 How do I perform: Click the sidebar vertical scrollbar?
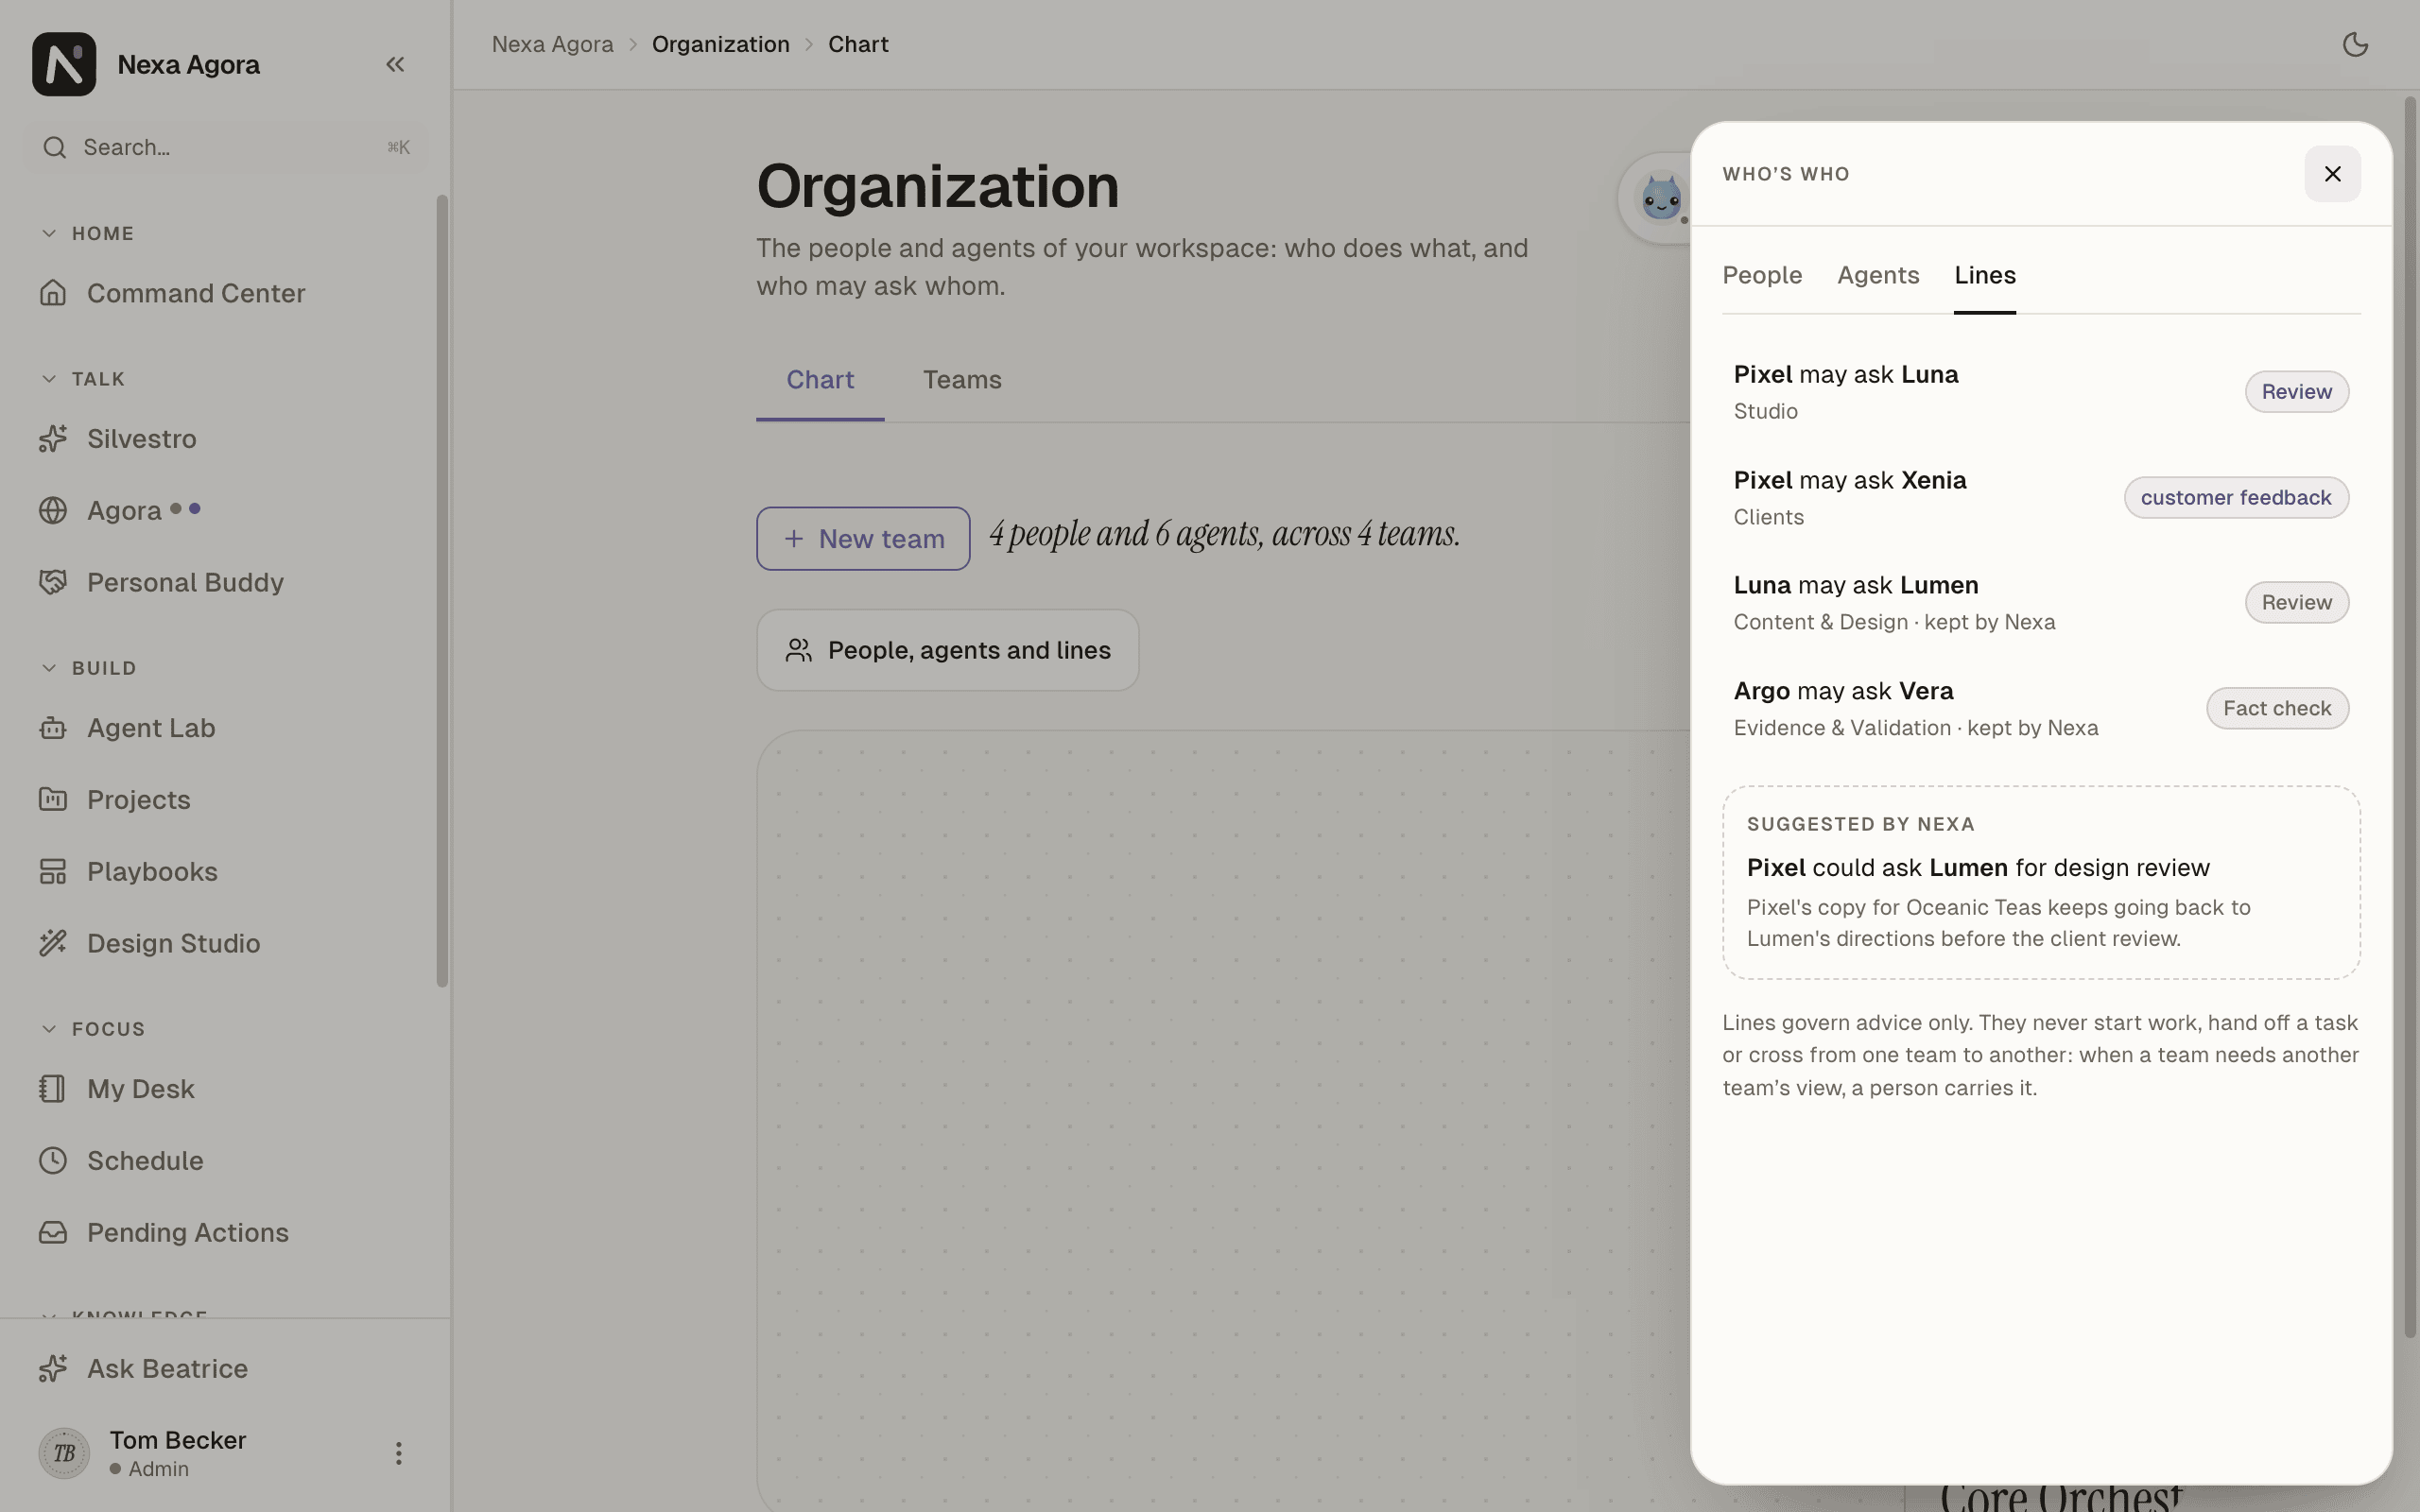point(442,590)
